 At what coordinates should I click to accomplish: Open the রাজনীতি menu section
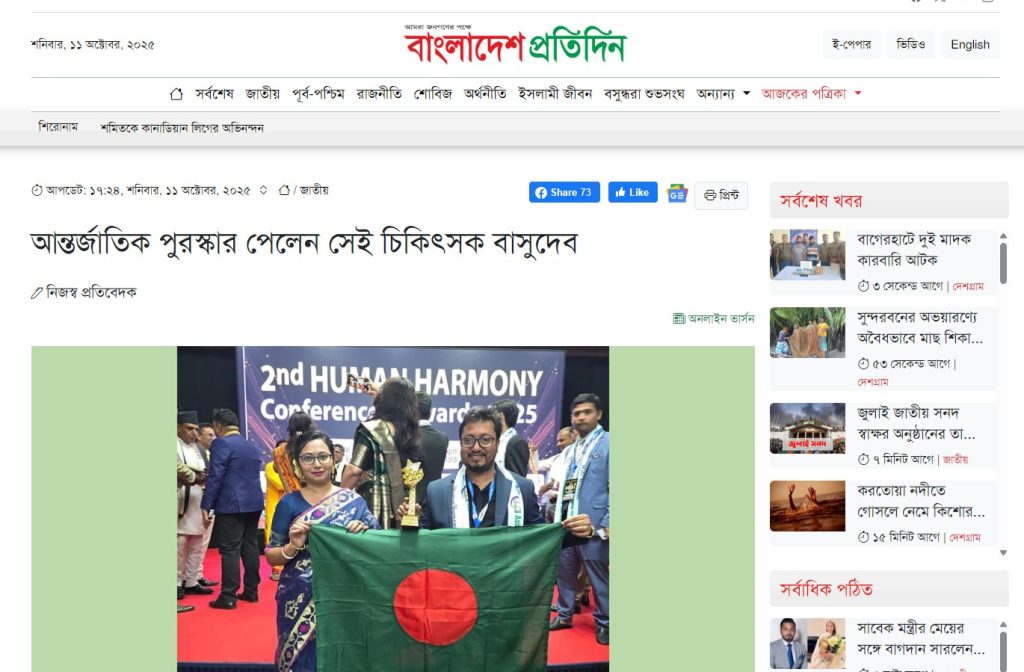[379, 94]
